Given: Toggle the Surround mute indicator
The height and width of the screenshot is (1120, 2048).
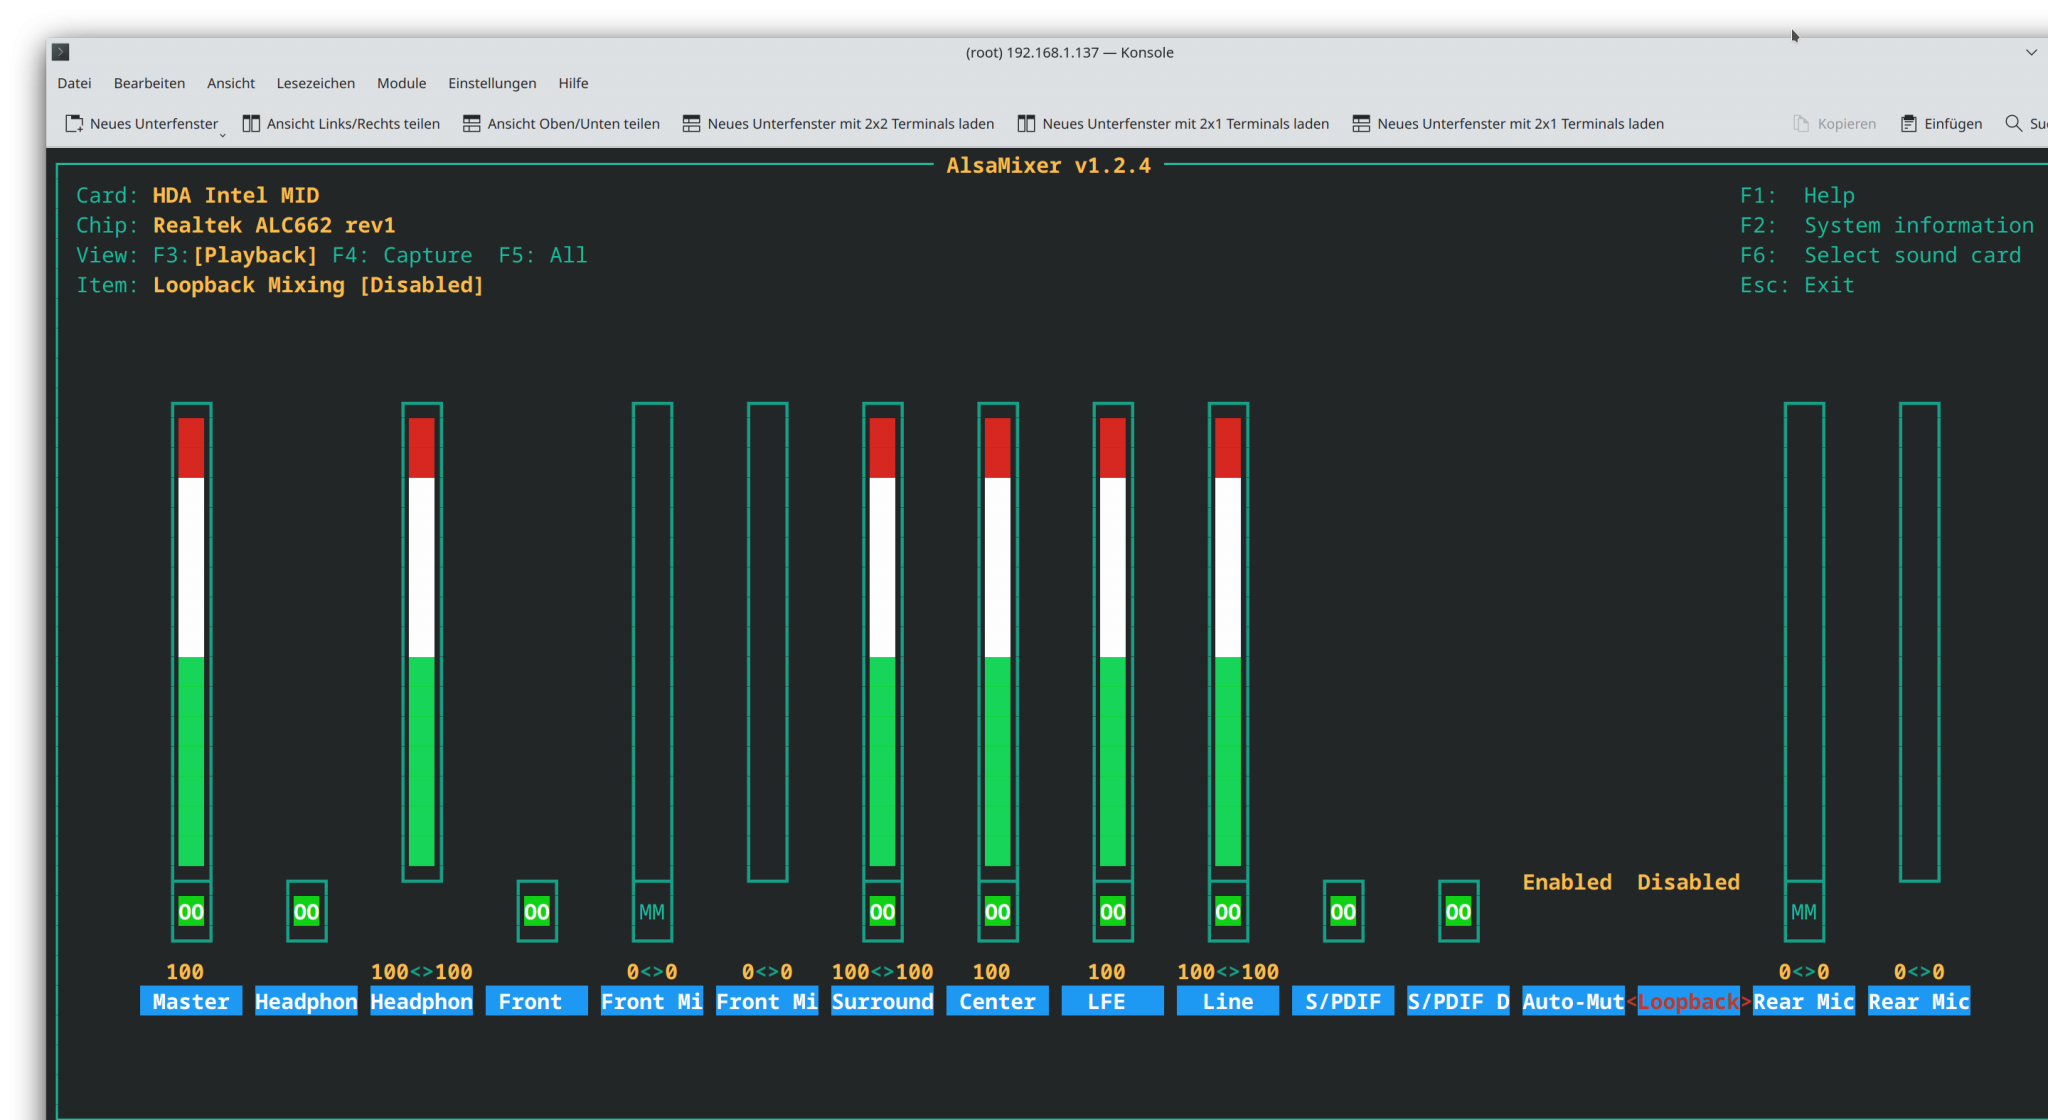Looking at the screenshot, I should point(882,912).
